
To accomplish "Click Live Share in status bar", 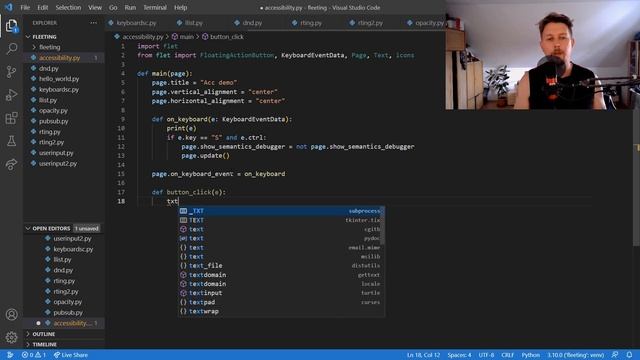I will [x=71, y=355].
